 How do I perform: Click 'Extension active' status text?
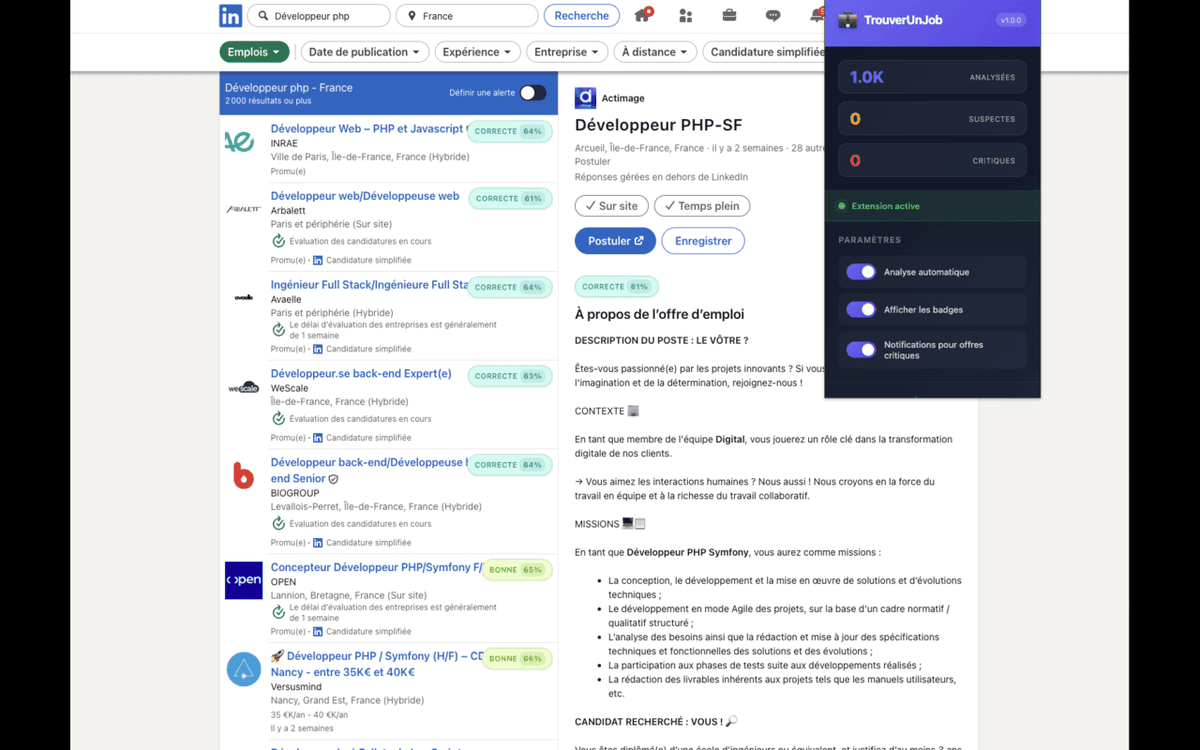pyautogui.click(x=886, y=206)
